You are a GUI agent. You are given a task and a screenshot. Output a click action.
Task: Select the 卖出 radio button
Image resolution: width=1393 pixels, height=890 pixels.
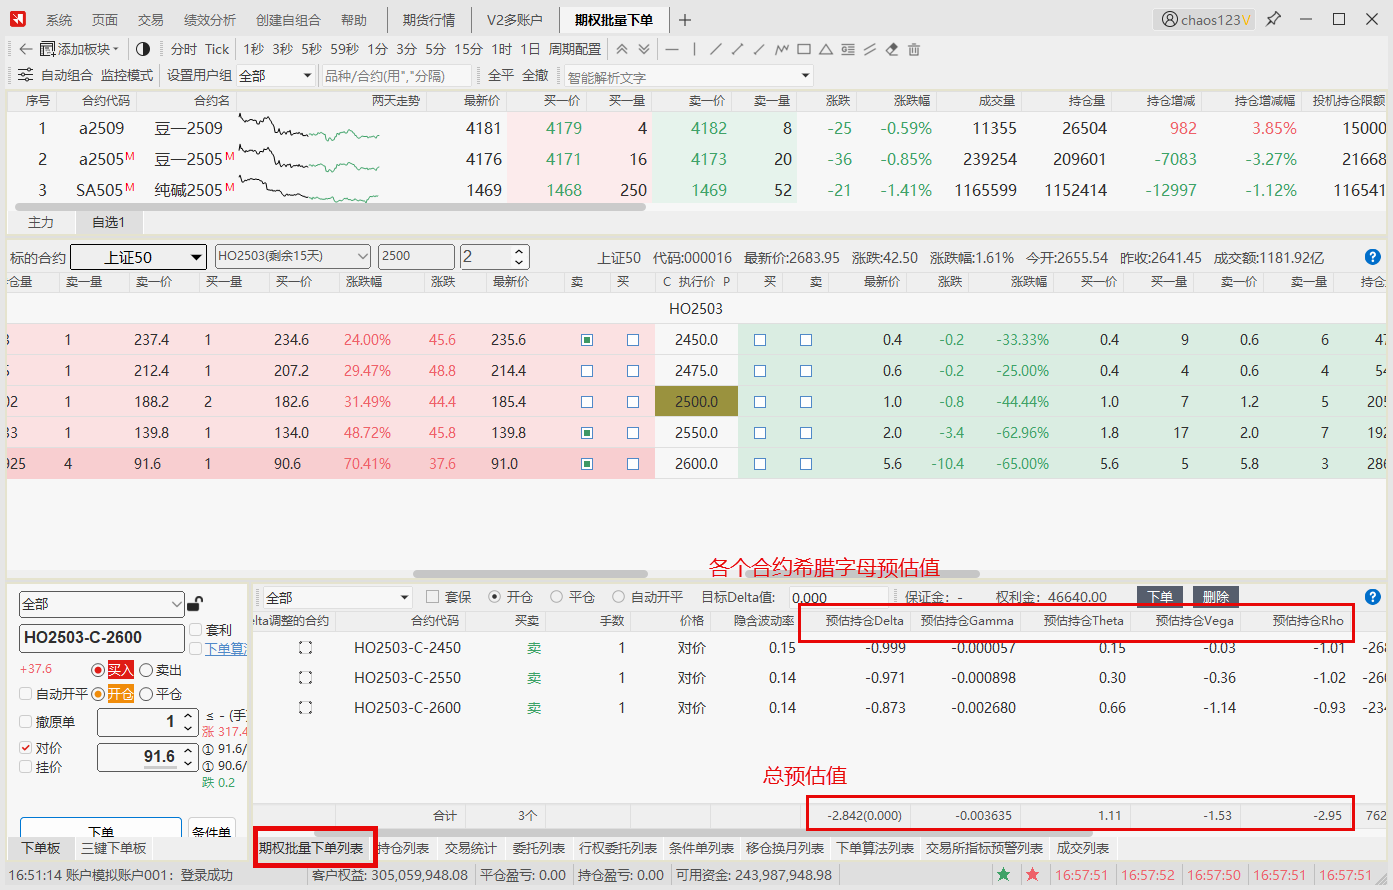pos(146,670)
